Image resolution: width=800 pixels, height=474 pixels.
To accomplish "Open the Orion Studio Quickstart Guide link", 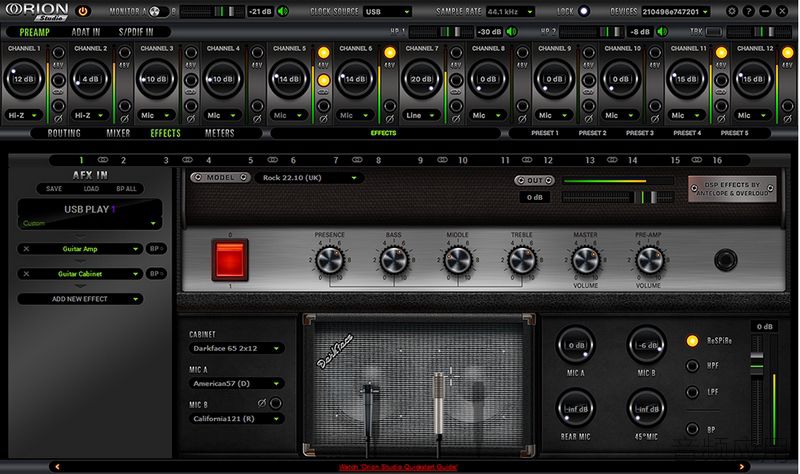I will 398,467.
